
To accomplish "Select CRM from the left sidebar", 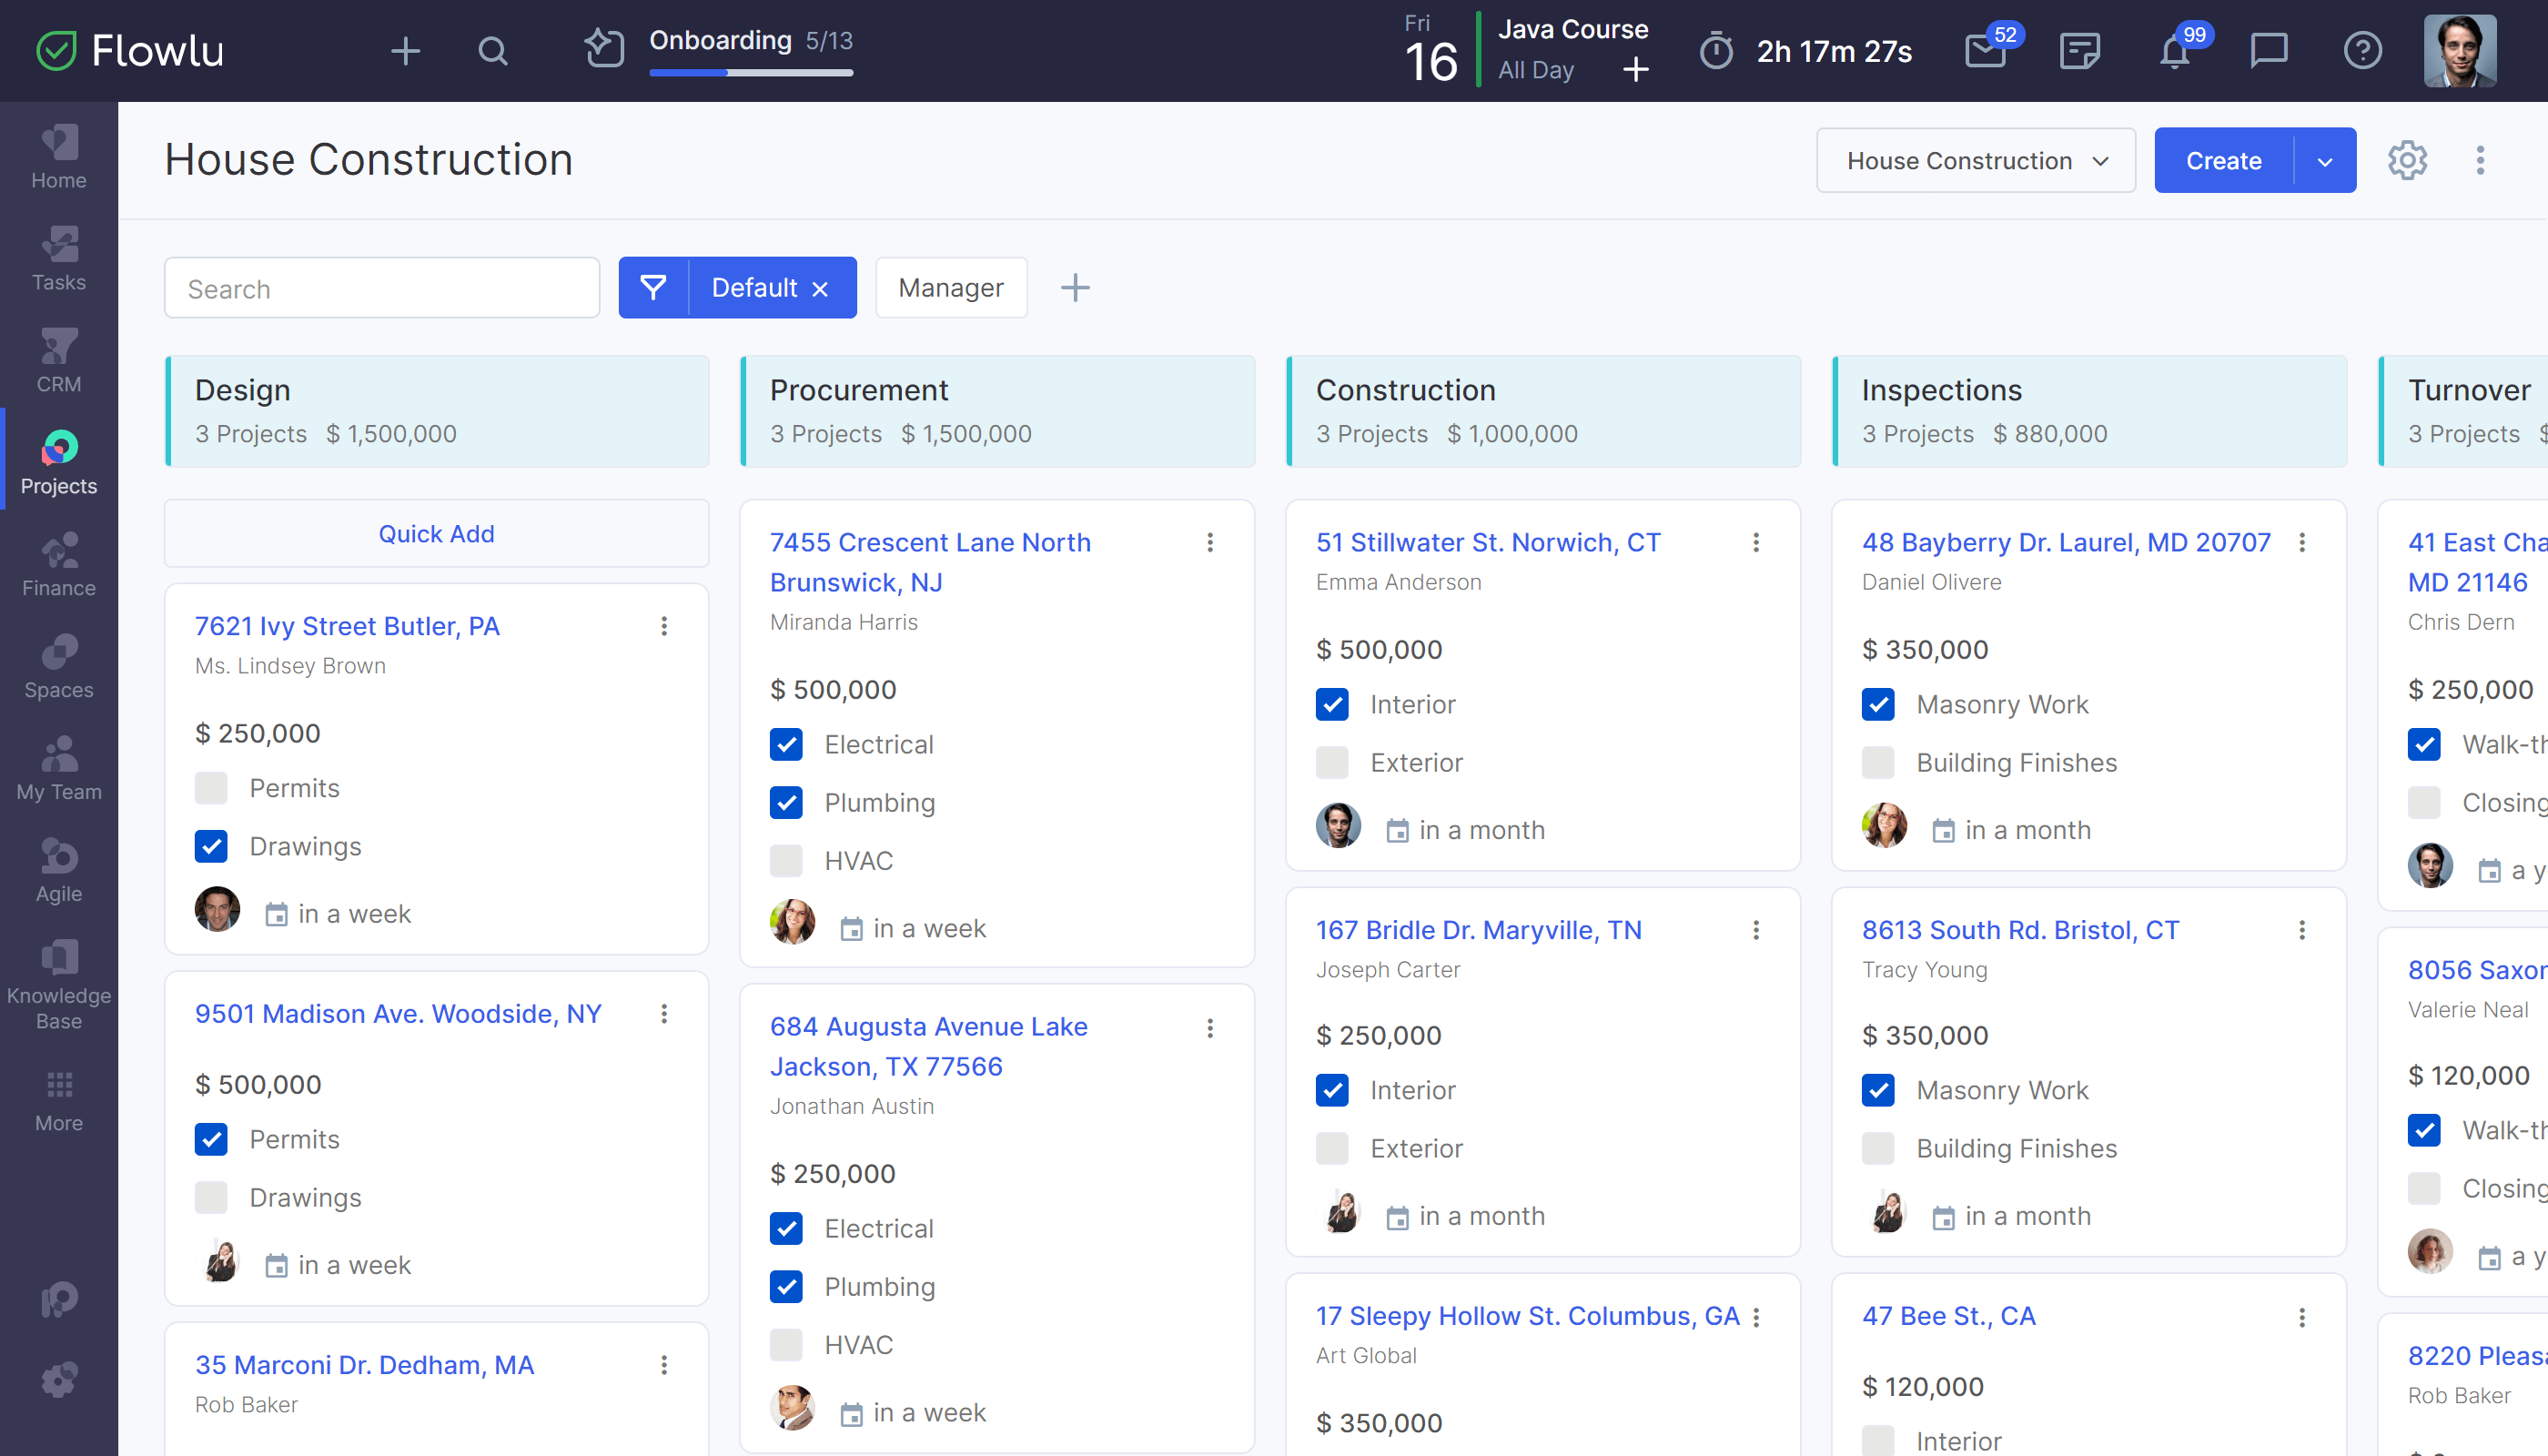I will 57,358.
